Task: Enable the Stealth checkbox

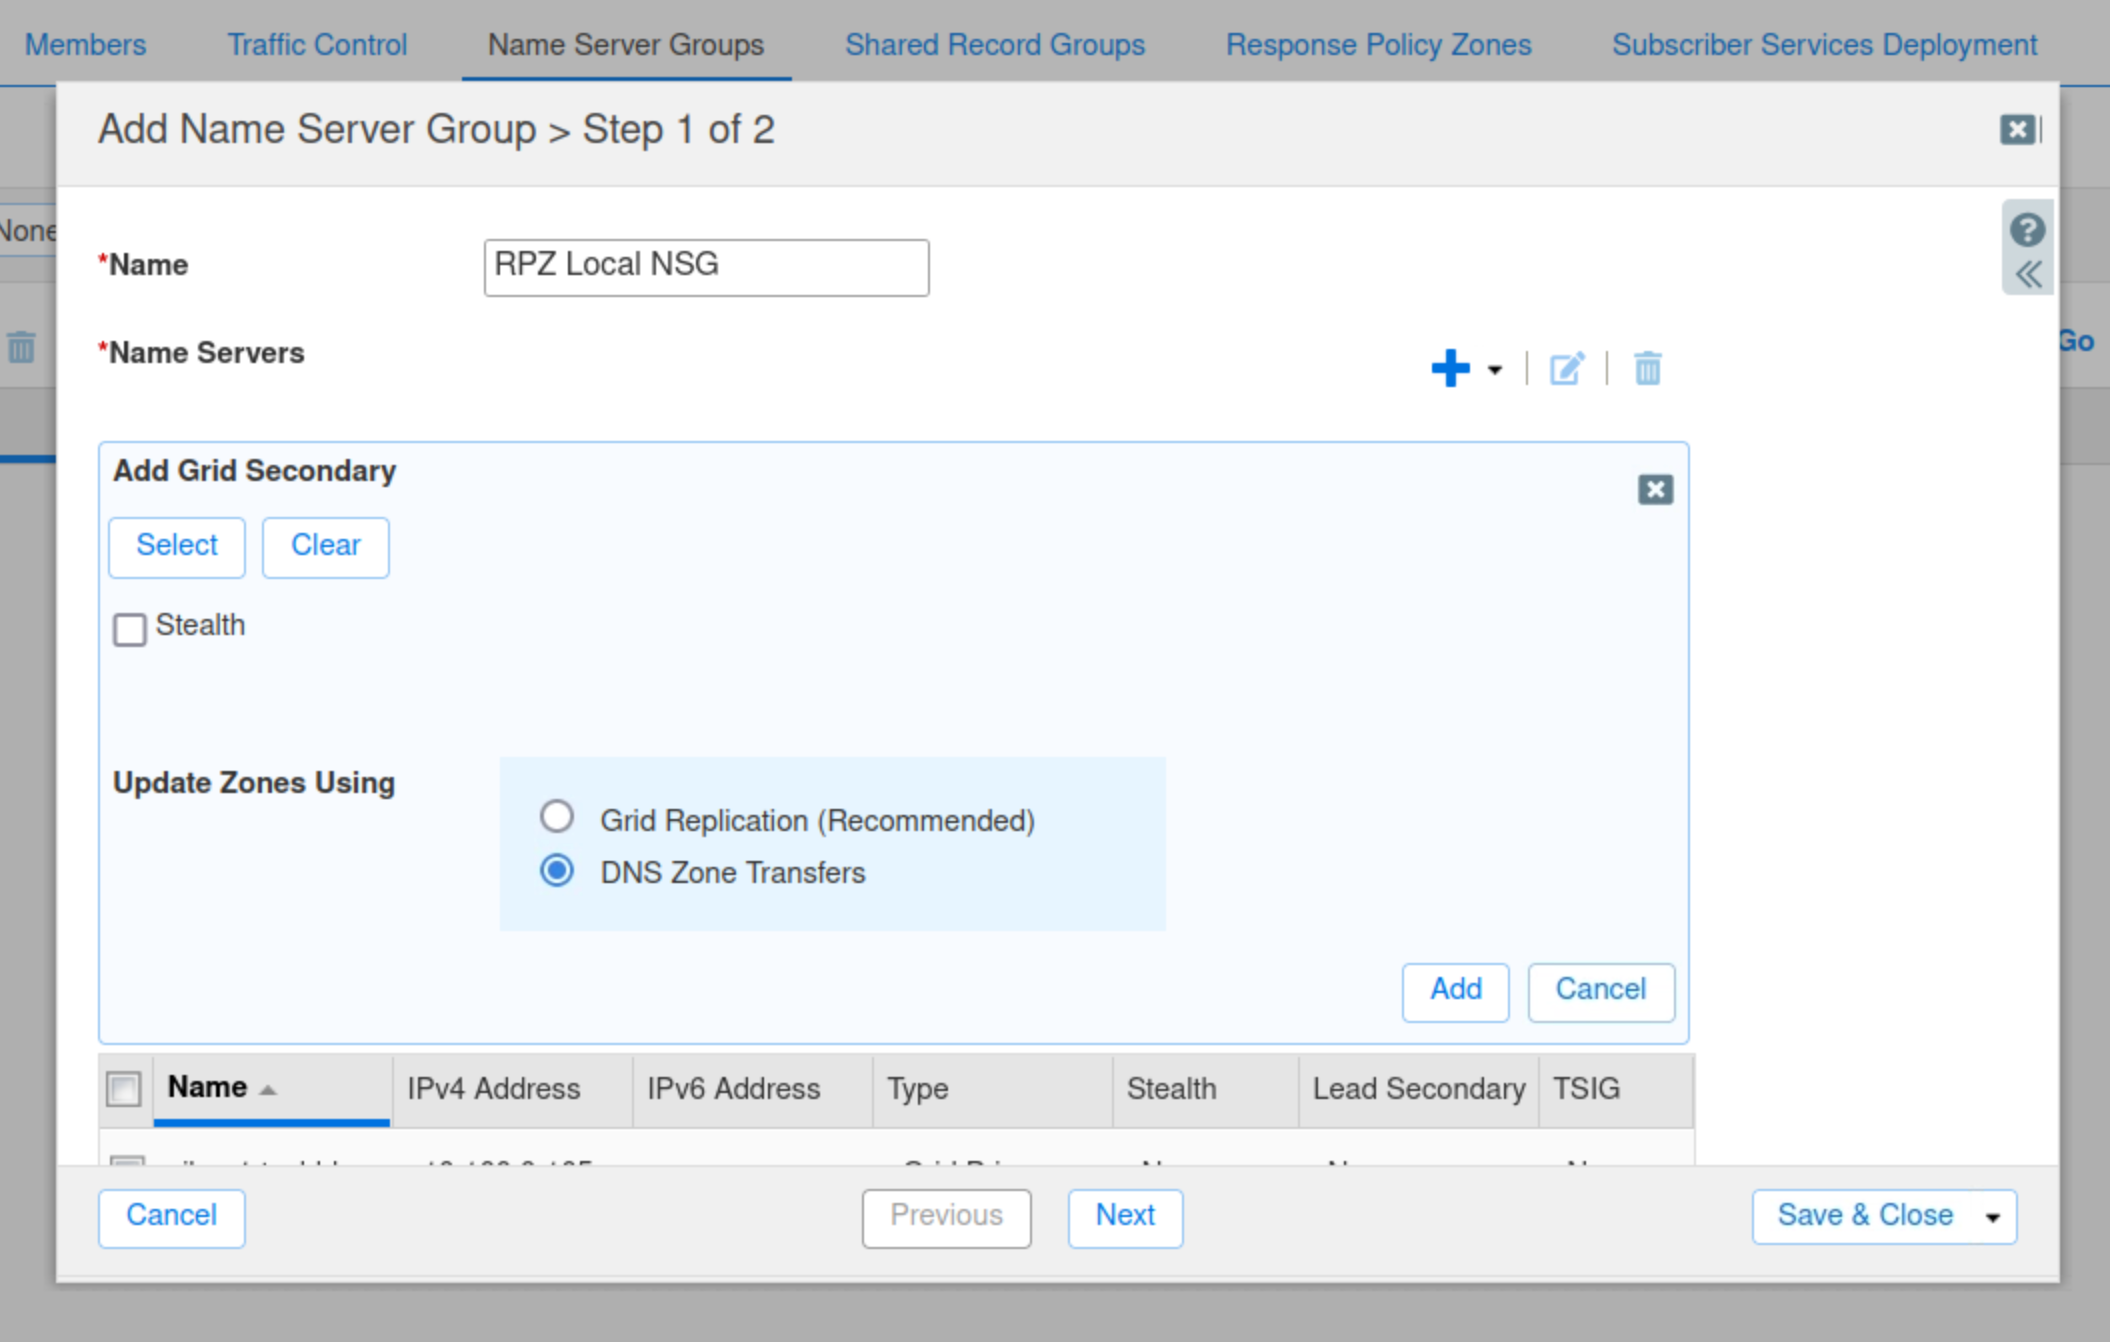Action: [130, 629]
